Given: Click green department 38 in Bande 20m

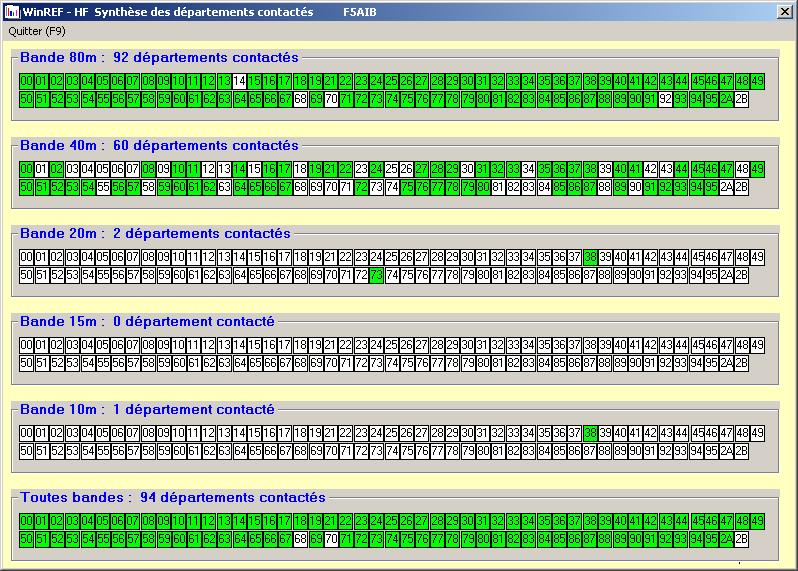Looking at the screenshot, I should coord(590,257).
